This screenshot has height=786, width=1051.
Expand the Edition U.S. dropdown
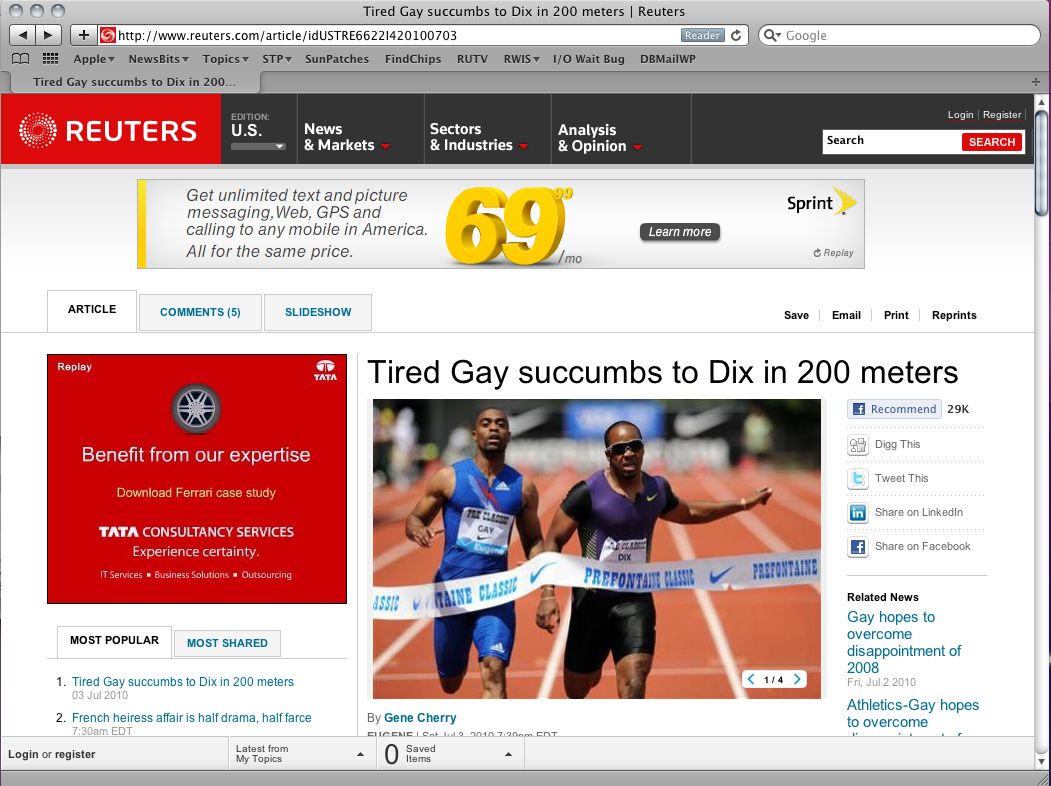pos(258,146)
